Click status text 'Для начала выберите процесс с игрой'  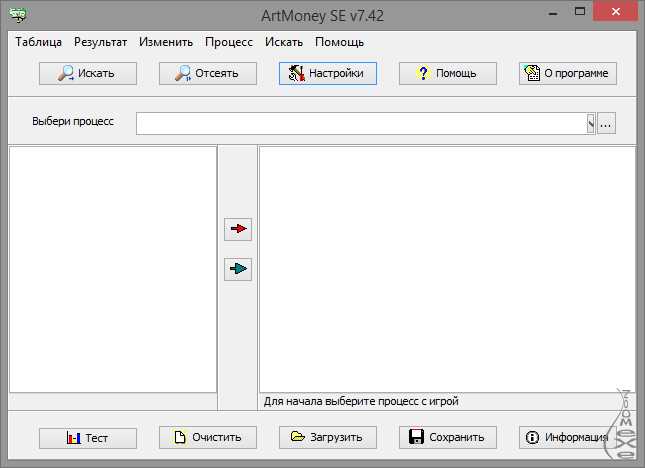[361, 401]
